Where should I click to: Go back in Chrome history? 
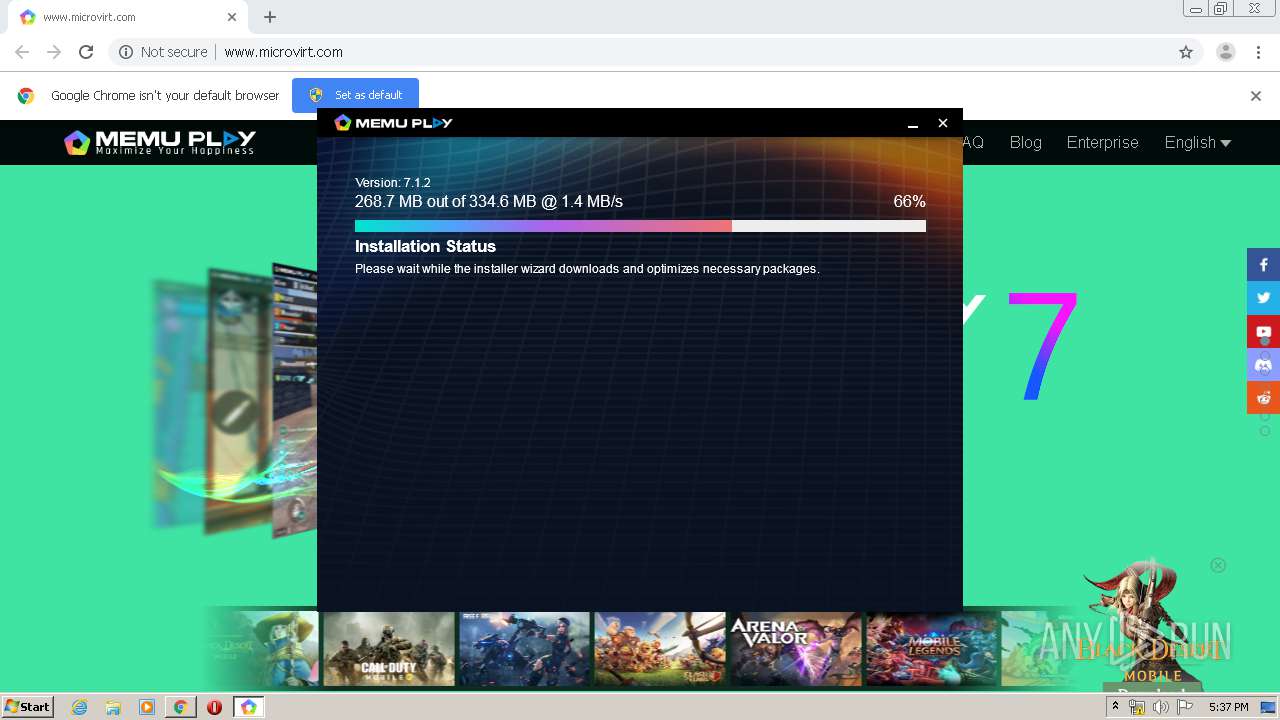22,52
